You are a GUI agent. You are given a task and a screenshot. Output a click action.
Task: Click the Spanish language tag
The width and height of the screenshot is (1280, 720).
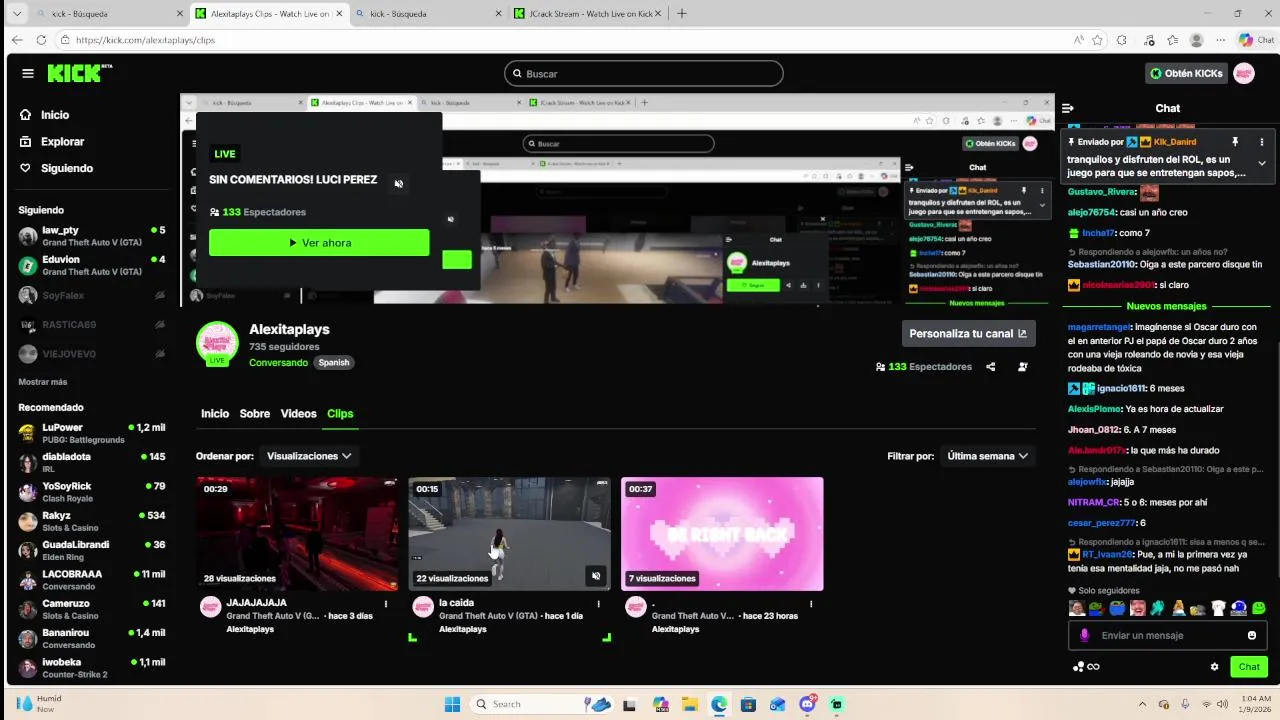(x=334, y=363)
